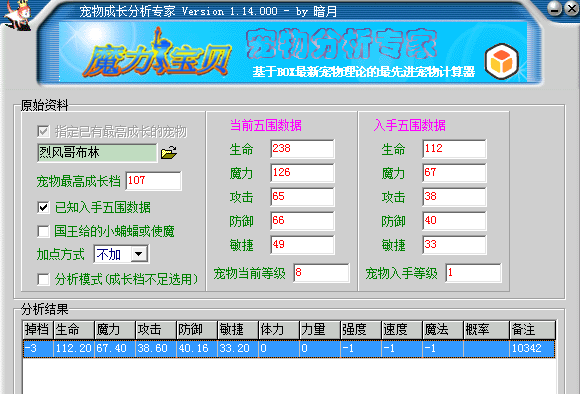Click the 宠物最高成长档 field showing 107
The width and height of the screenshot is (580, 394).
(154, 181)
